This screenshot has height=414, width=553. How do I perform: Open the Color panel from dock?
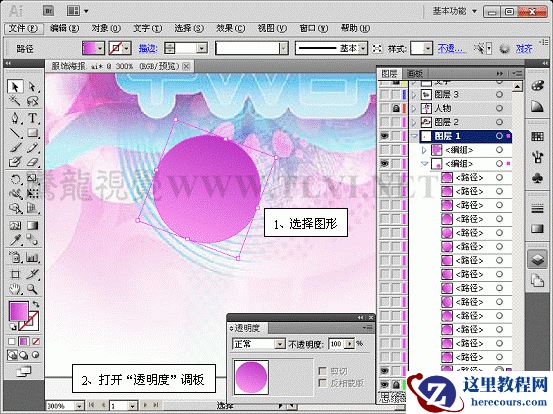pos(537,86)
